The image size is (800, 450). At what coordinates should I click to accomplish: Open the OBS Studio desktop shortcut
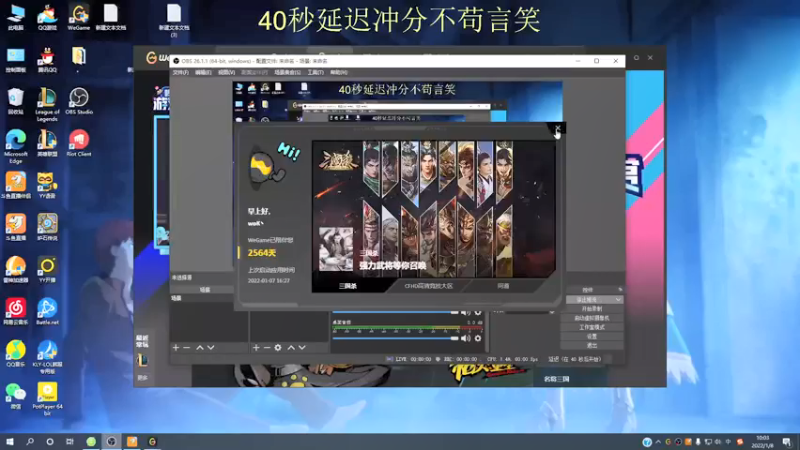(79, 101)
